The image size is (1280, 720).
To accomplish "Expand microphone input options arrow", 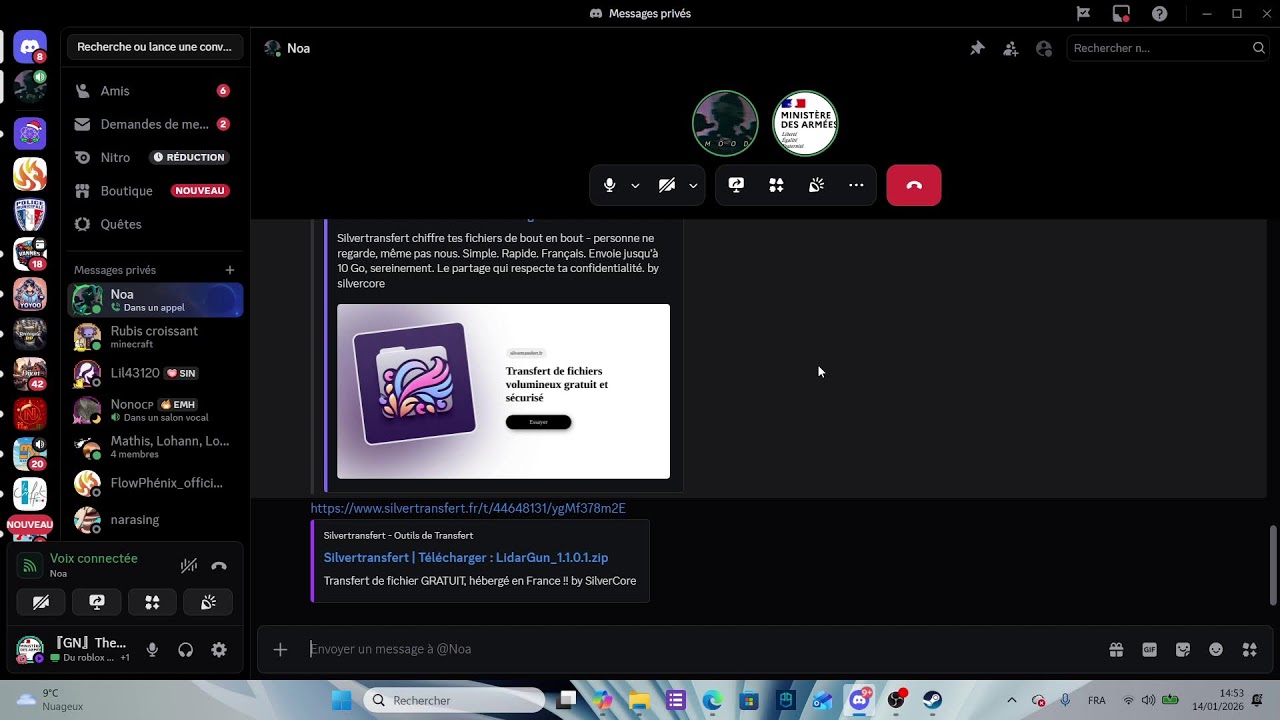I will point(635,185).
